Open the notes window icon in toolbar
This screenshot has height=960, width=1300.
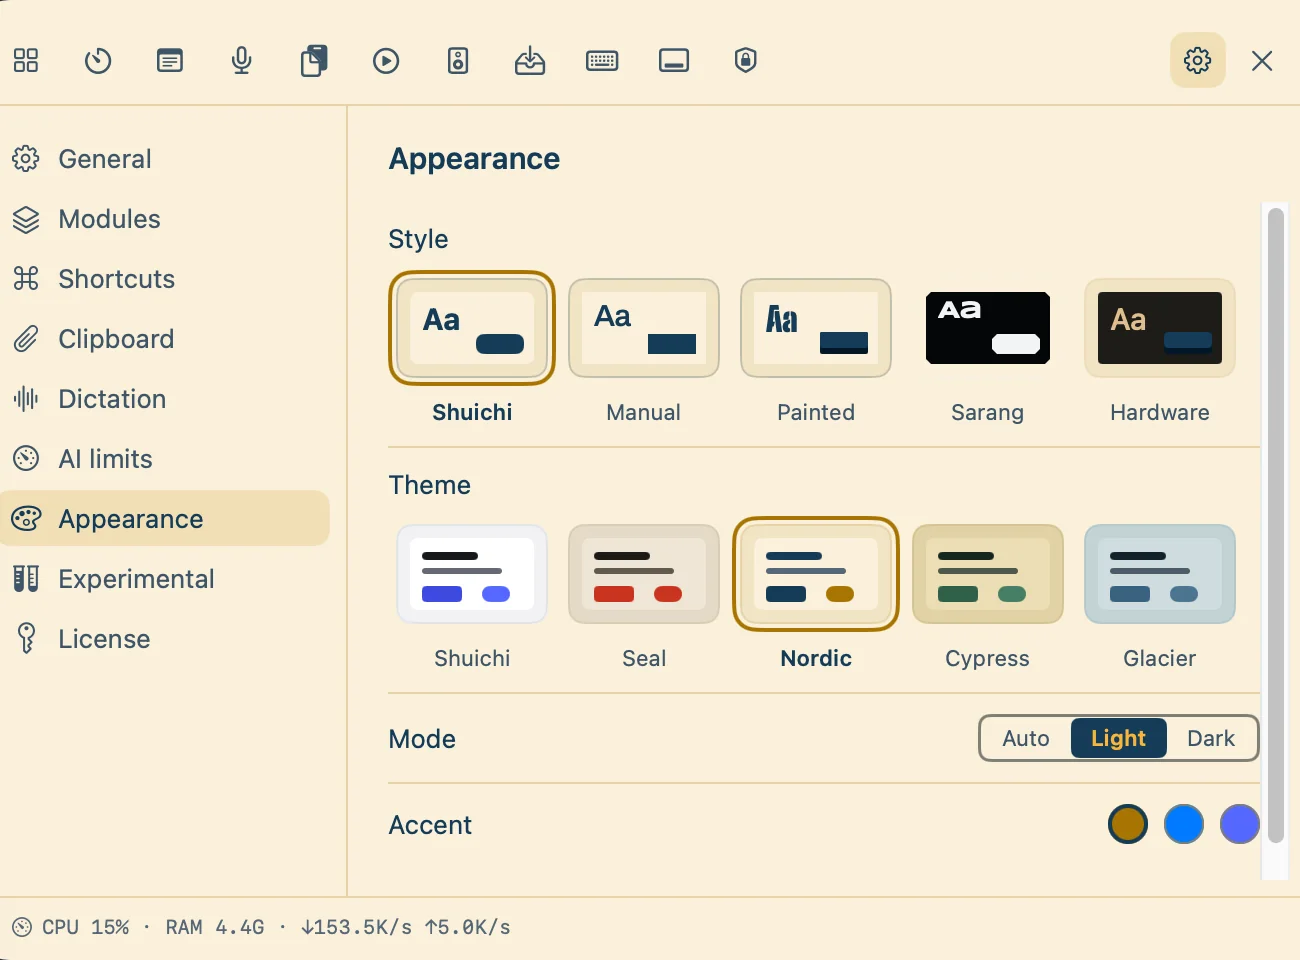tap(170, 61)
